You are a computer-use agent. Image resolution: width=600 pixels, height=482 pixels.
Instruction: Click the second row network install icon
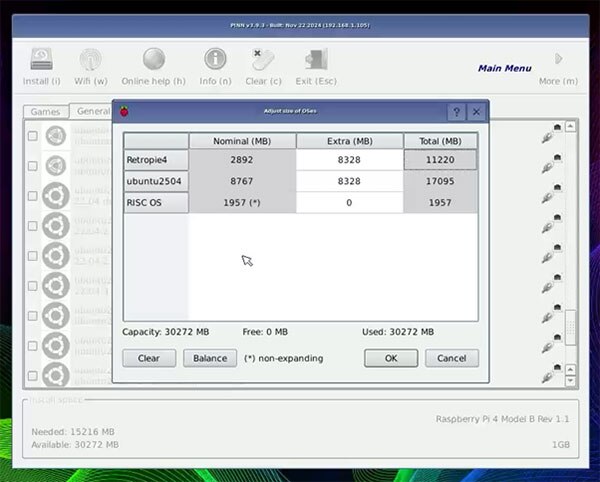pos(551,163)
